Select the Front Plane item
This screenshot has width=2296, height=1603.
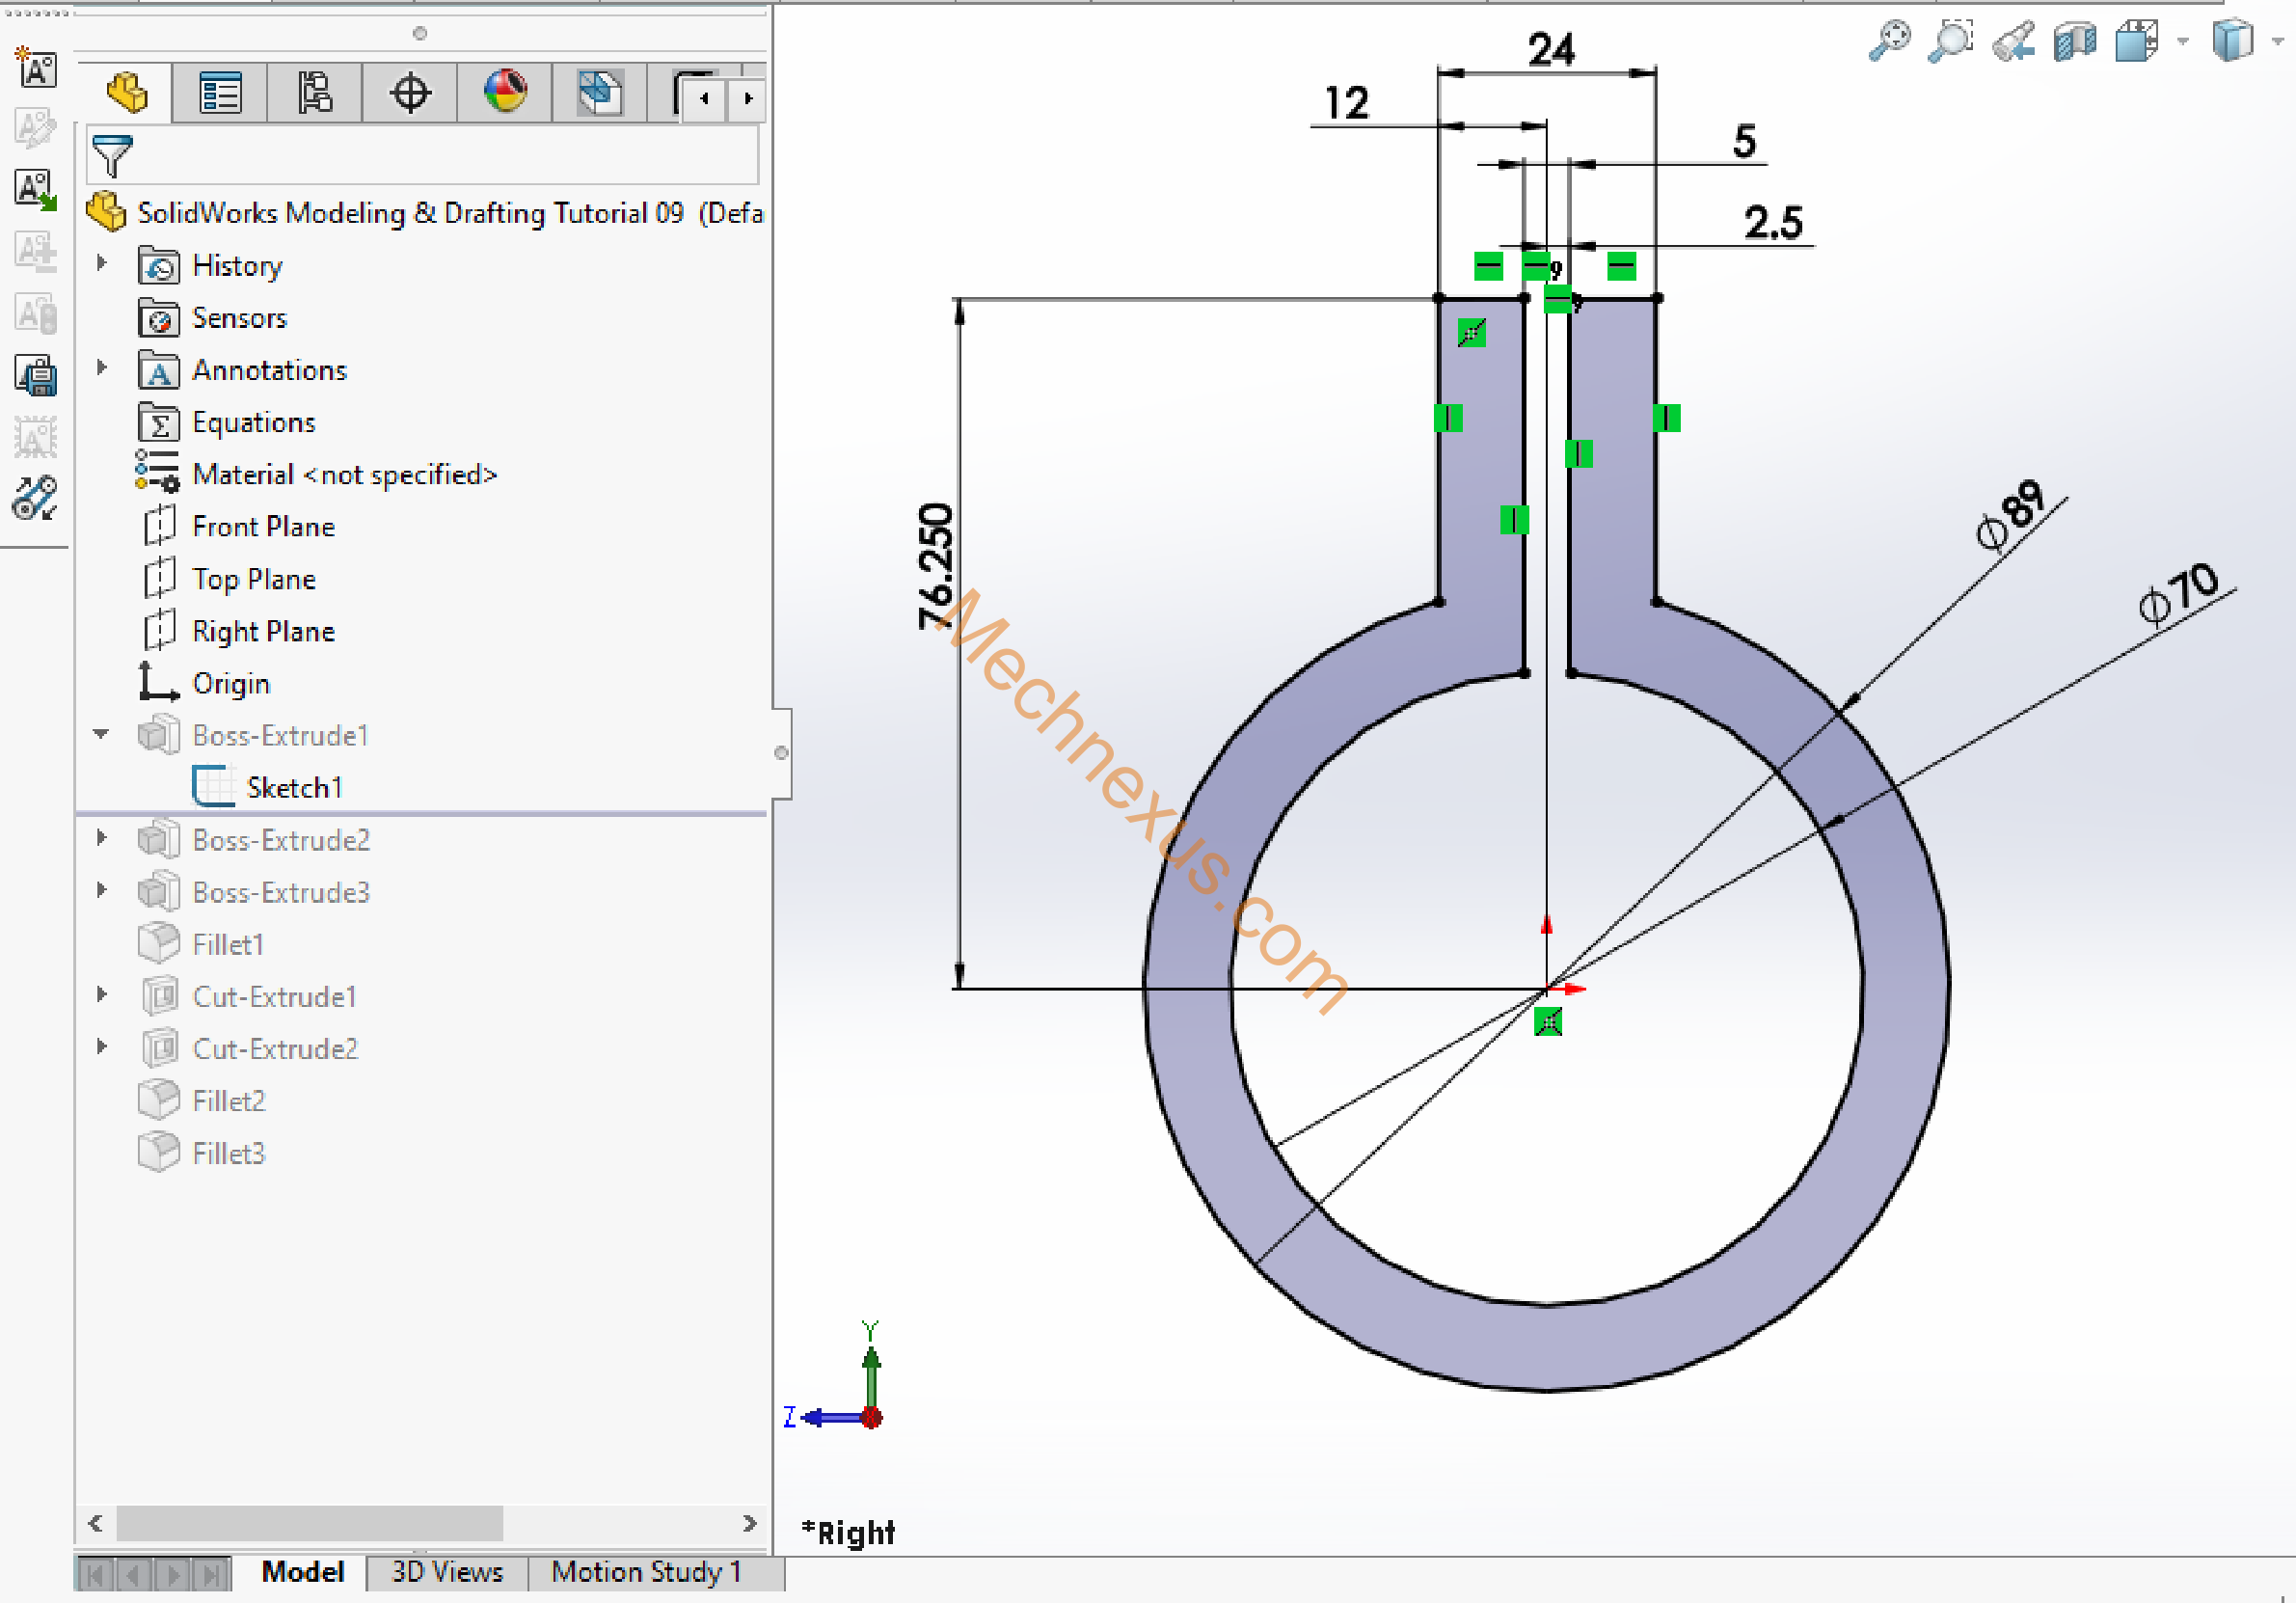point(263,527)
